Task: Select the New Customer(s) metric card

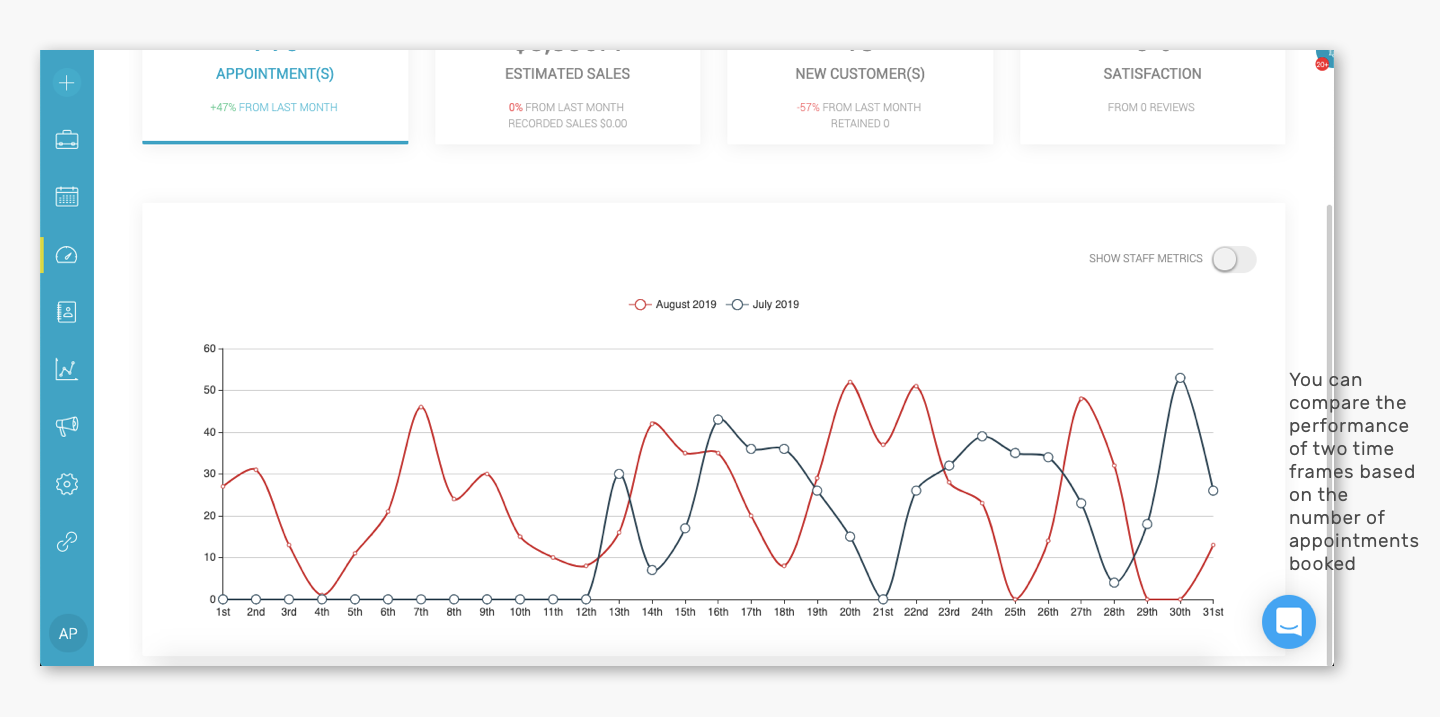Action: pos(860,96)
